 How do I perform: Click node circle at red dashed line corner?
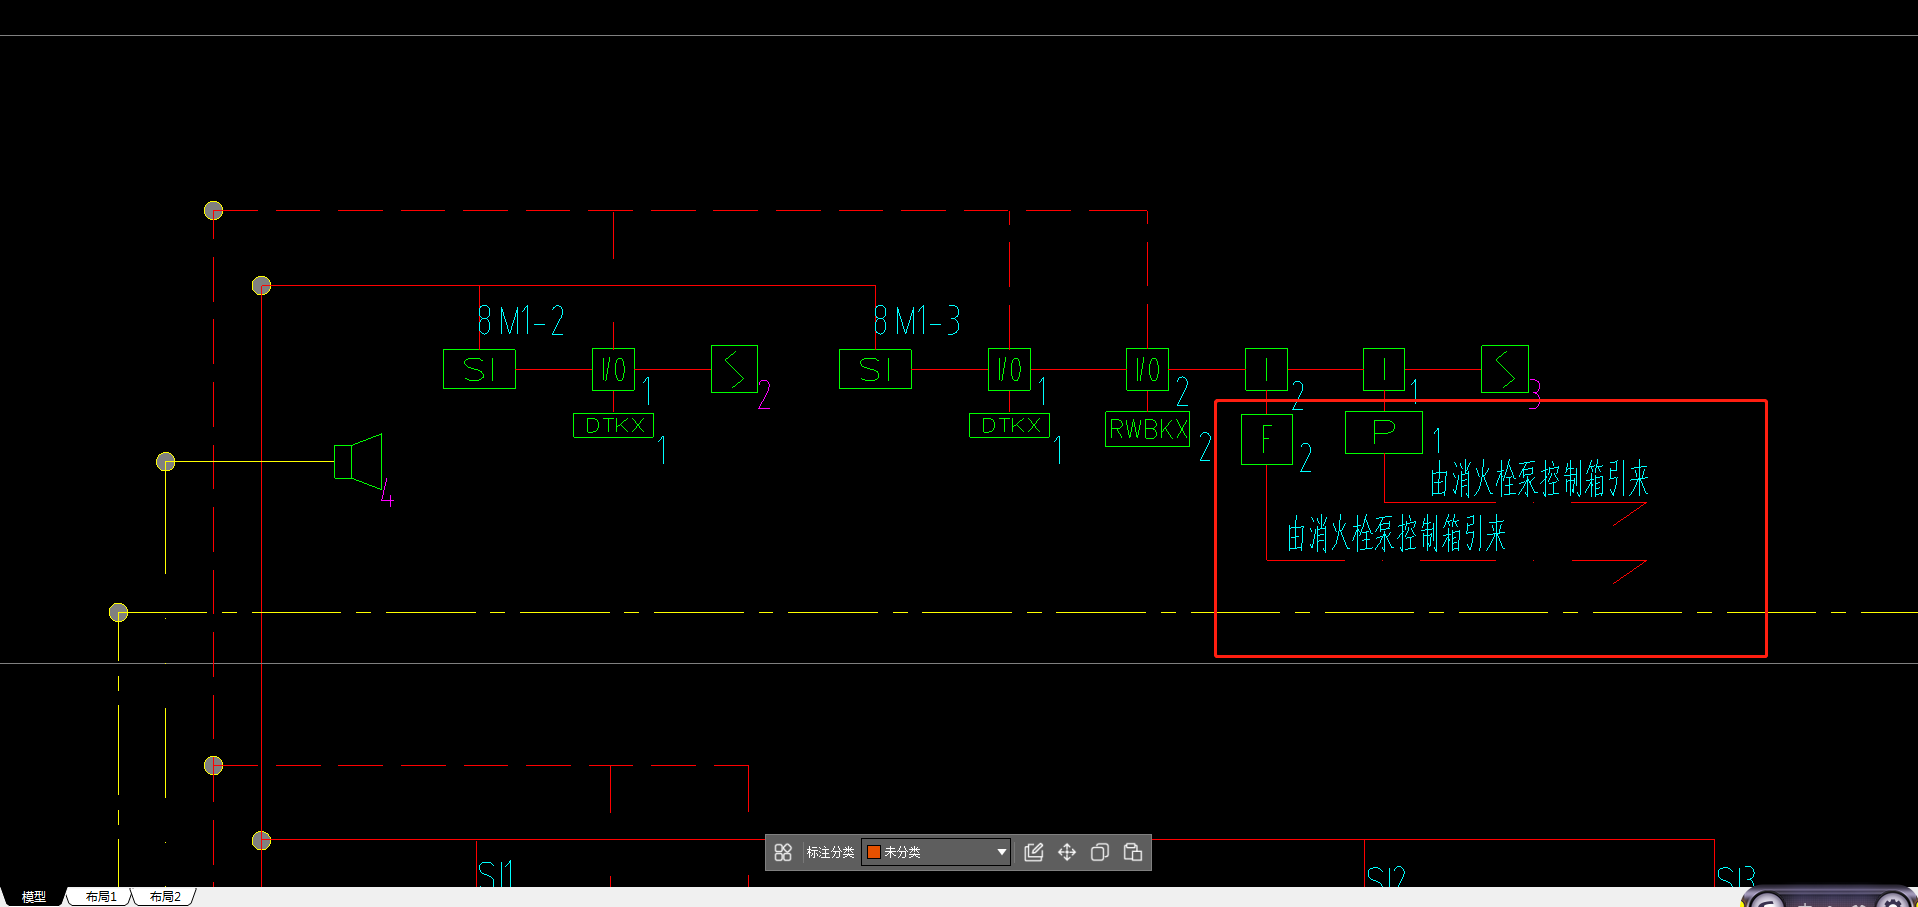point(213,210)
